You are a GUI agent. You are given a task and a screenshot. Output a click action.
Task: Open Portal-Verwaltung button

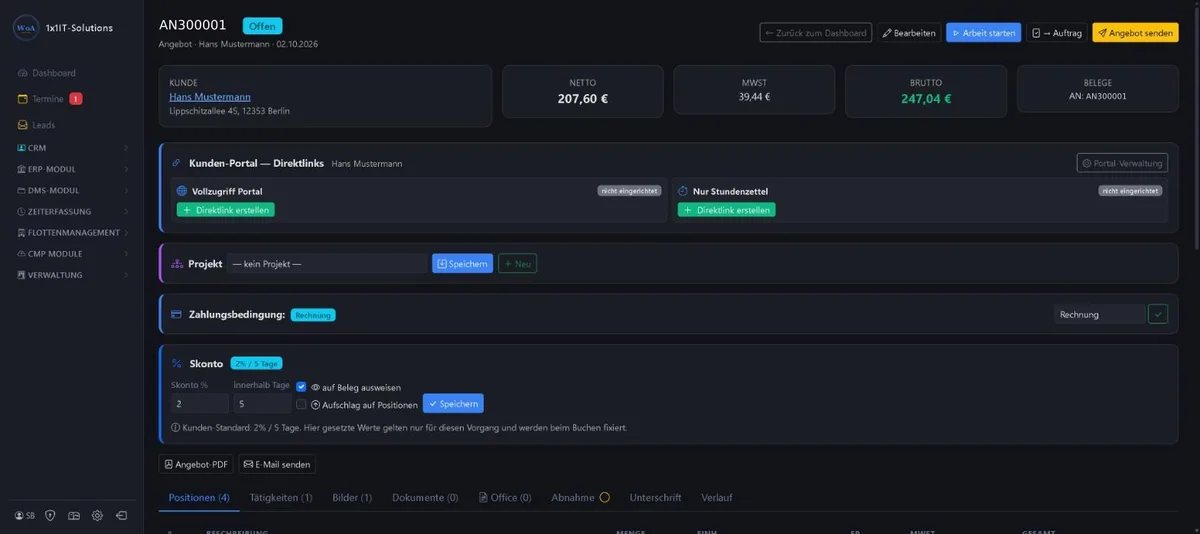[1122, 163]
